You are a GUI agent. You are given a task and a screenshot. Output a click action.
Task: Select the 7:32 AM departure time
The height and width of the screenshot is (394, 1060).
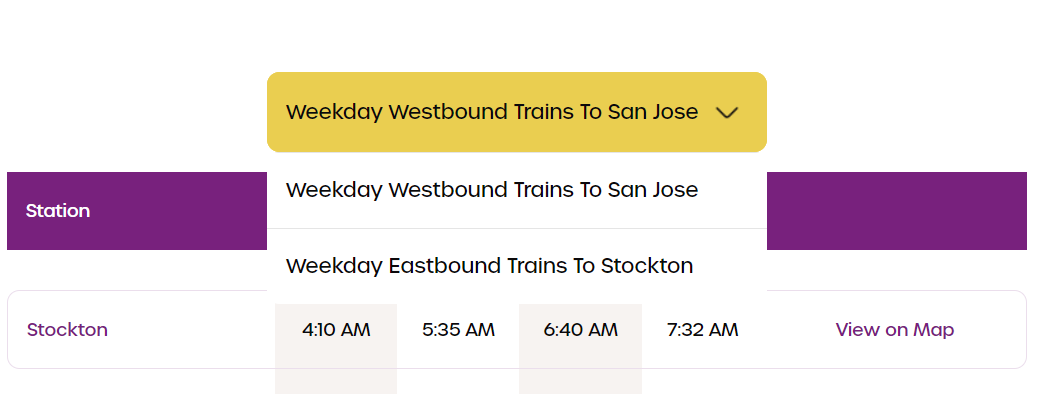(702, 330)
